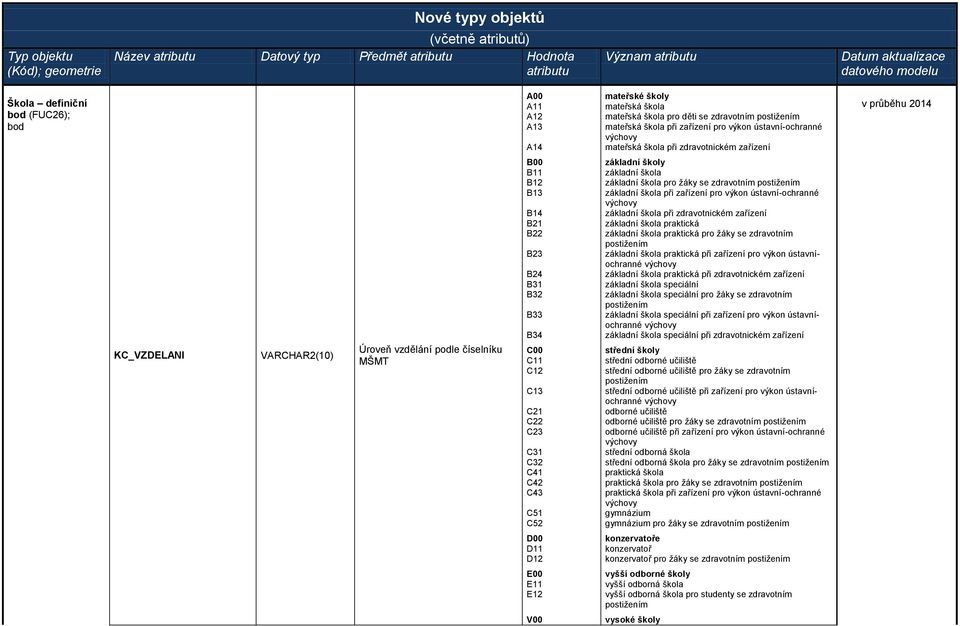Select code value 'V00'
Viewport: 960px width, 626px height.
click(534, 620)
